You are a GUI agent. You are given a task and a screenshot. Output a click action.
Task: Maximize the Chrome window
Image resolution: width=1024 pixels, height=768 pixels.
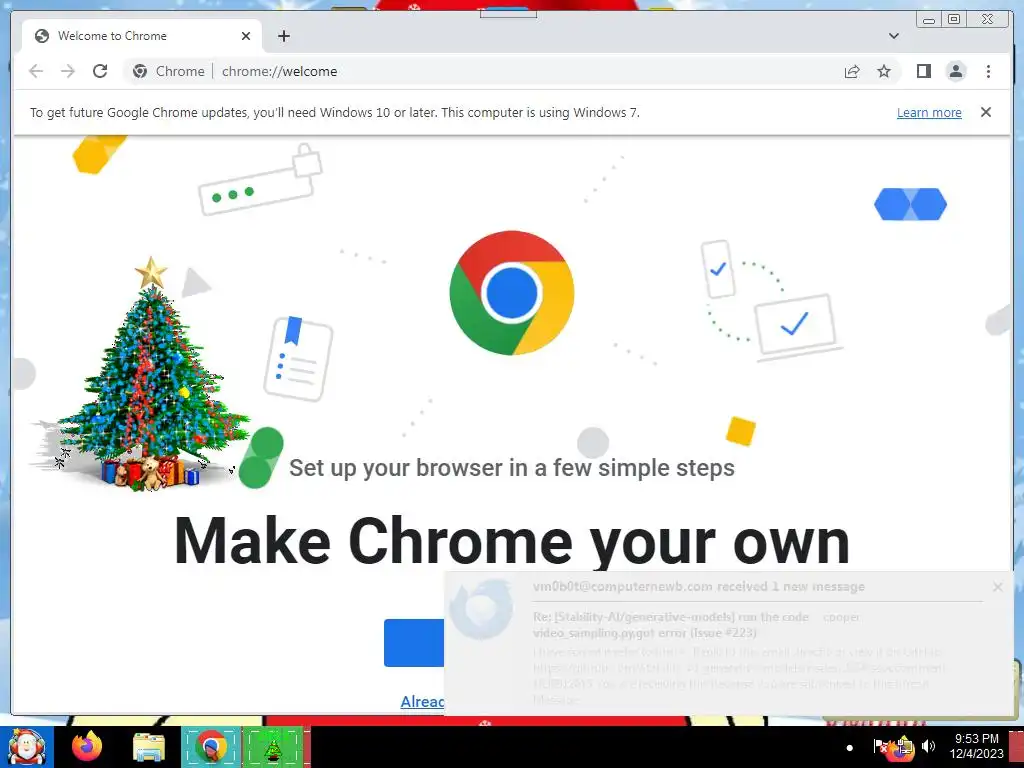953,20
